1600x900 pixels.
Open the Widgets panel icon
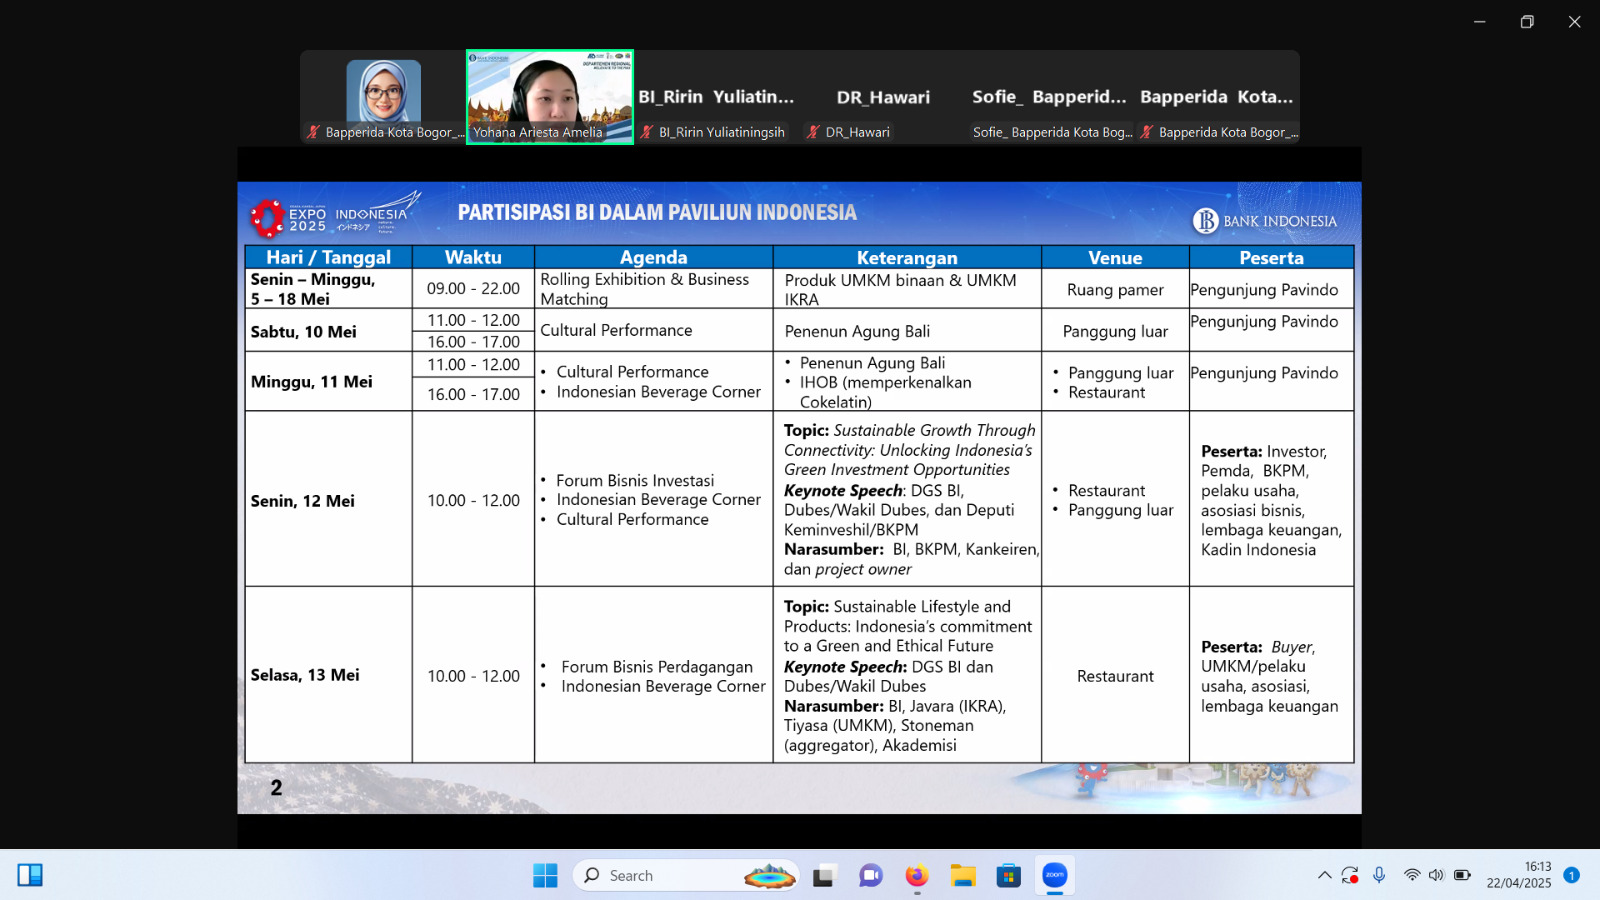(30, 876)
